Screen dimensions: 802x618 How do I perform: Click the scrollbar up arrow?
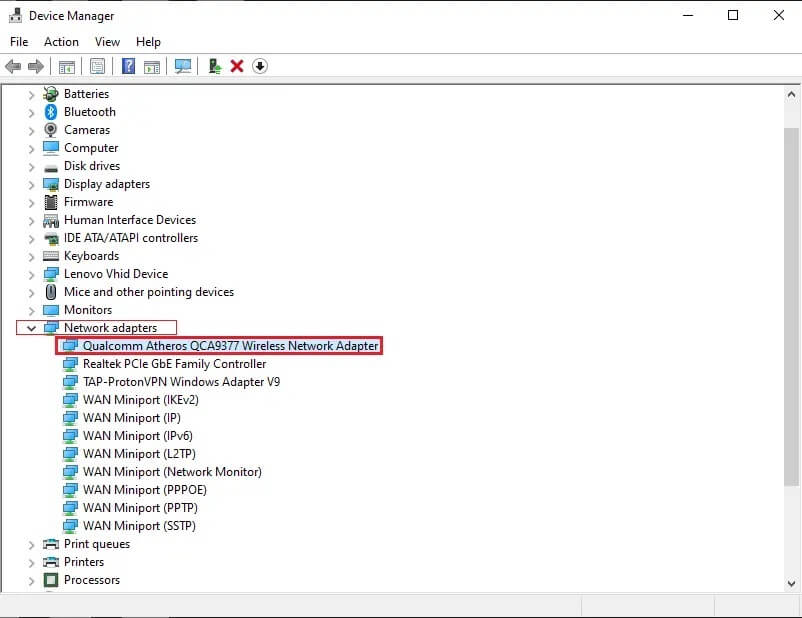coord(791,94)
